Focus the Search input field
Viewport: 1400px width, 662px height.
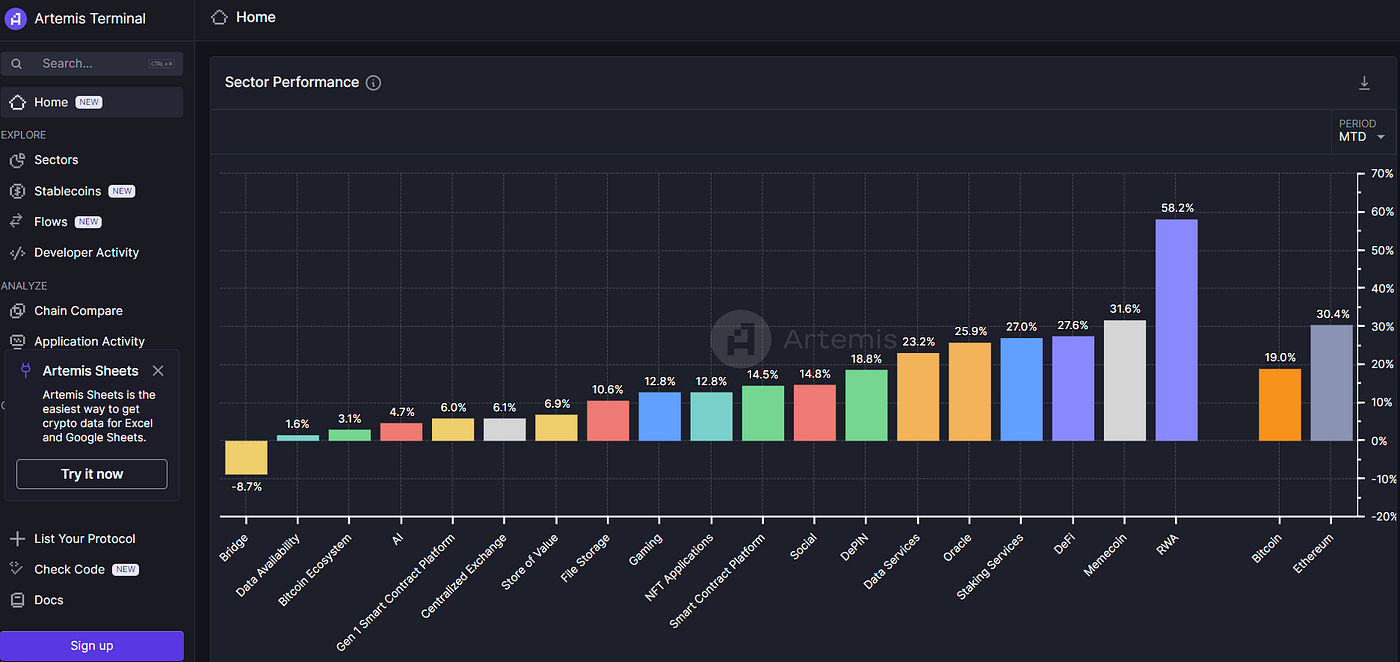click(92, 64)
